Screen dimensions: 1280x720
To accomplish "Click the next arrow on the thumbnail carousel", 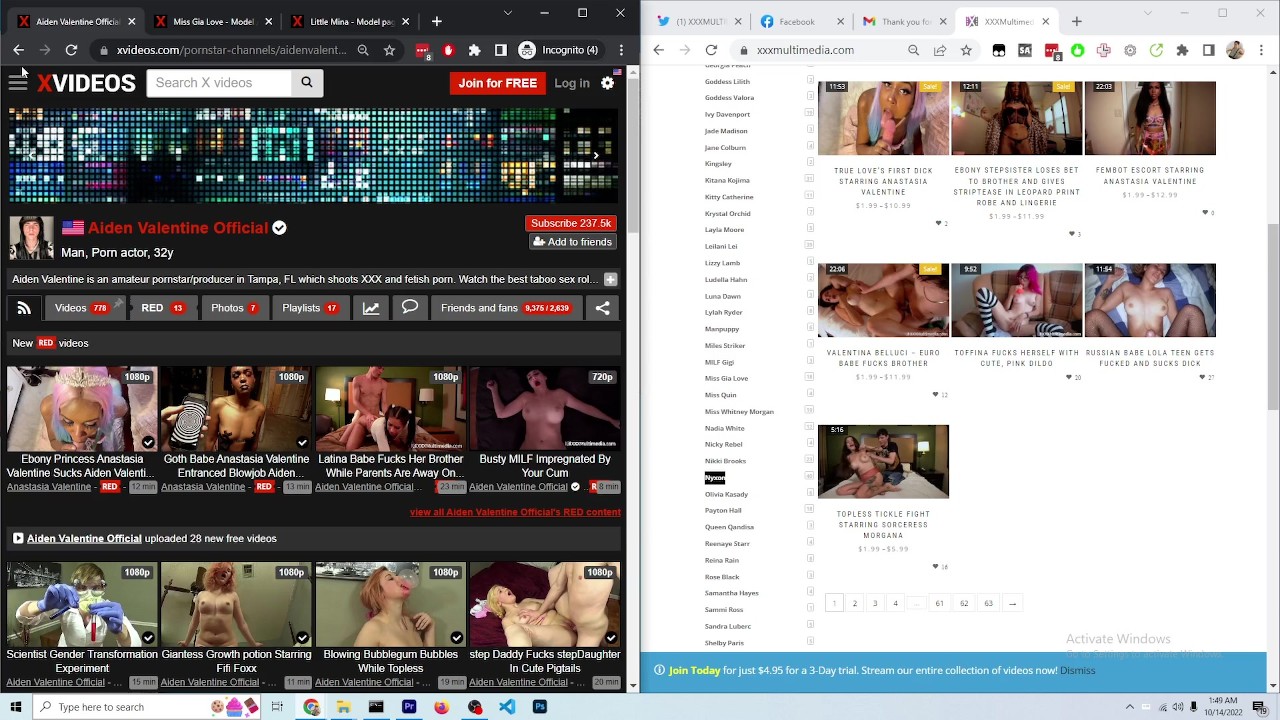I will tap(595, 155).
